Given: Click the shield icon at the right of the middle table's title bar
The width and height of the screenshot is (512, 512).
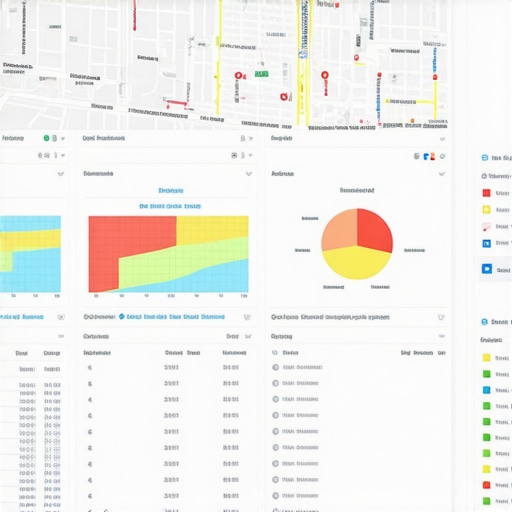Looking at the screenshot, I should [x=247, y=317].
